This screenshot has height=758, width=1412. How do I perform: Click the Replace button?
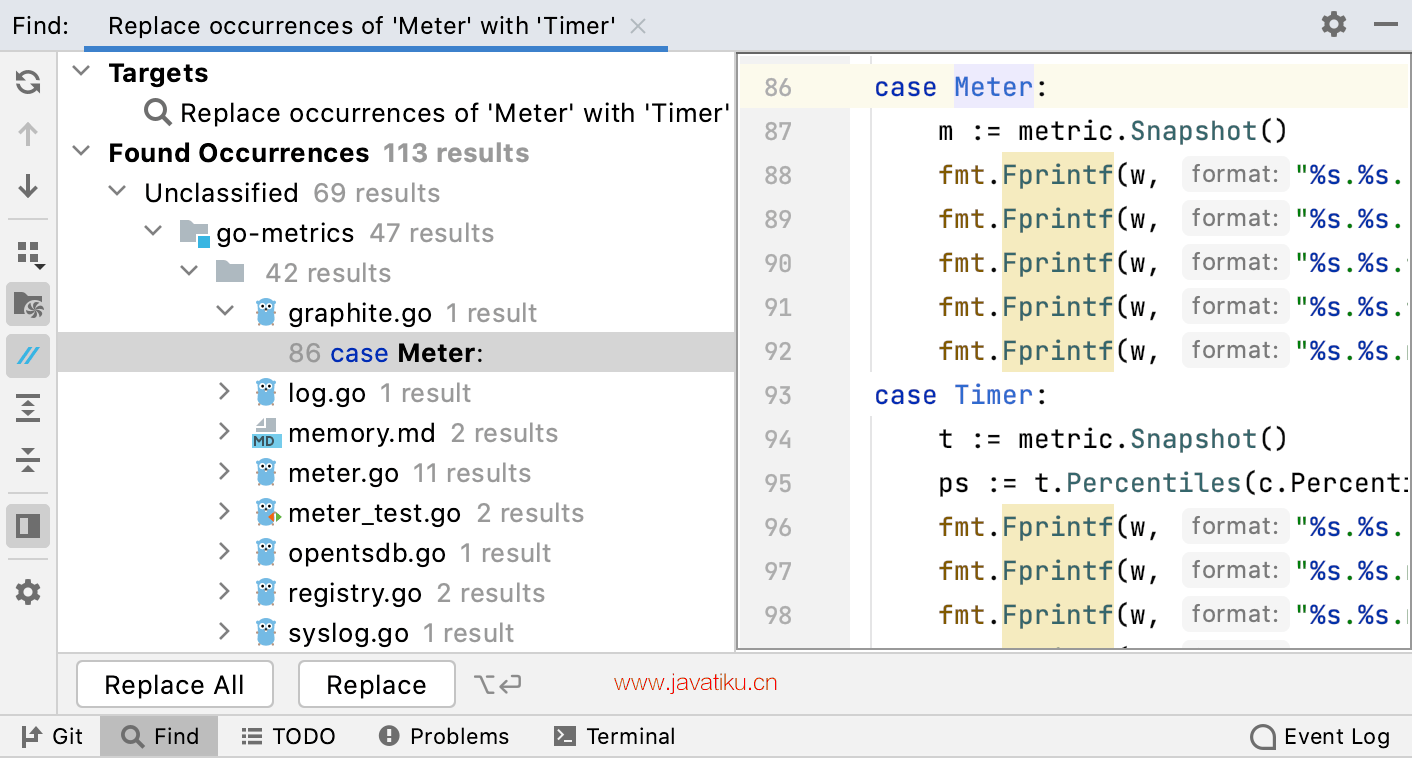pyautogui.click(x=376, y=684)
